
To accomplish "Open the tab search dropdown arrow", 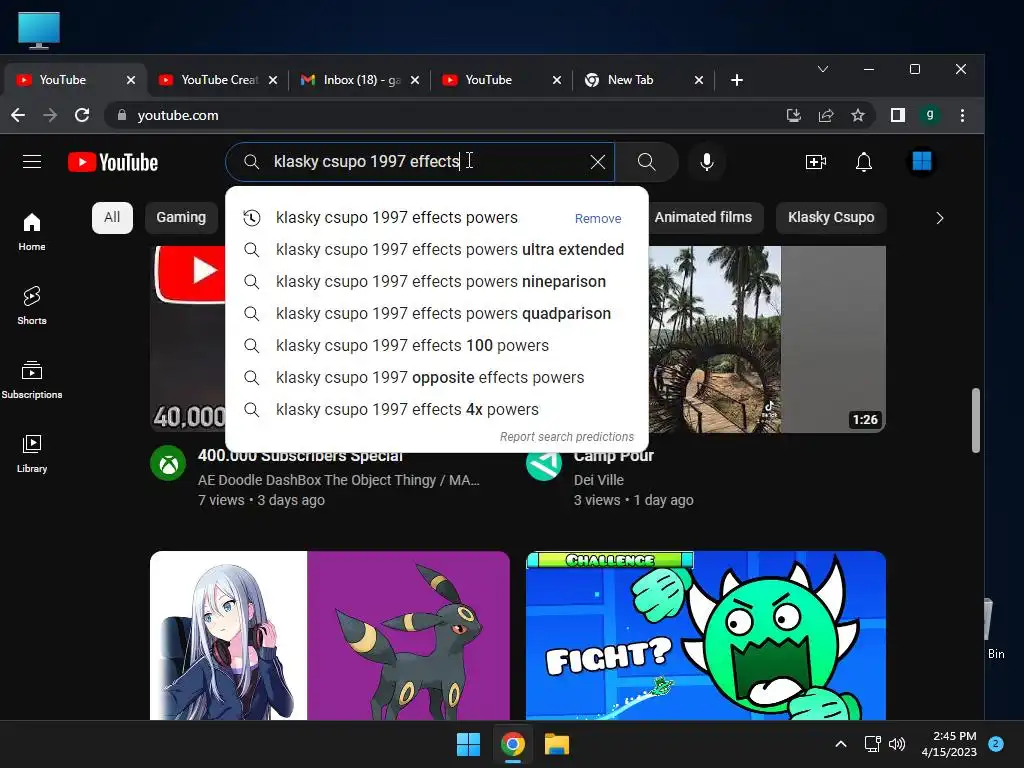I will click(x=823, y=69).
